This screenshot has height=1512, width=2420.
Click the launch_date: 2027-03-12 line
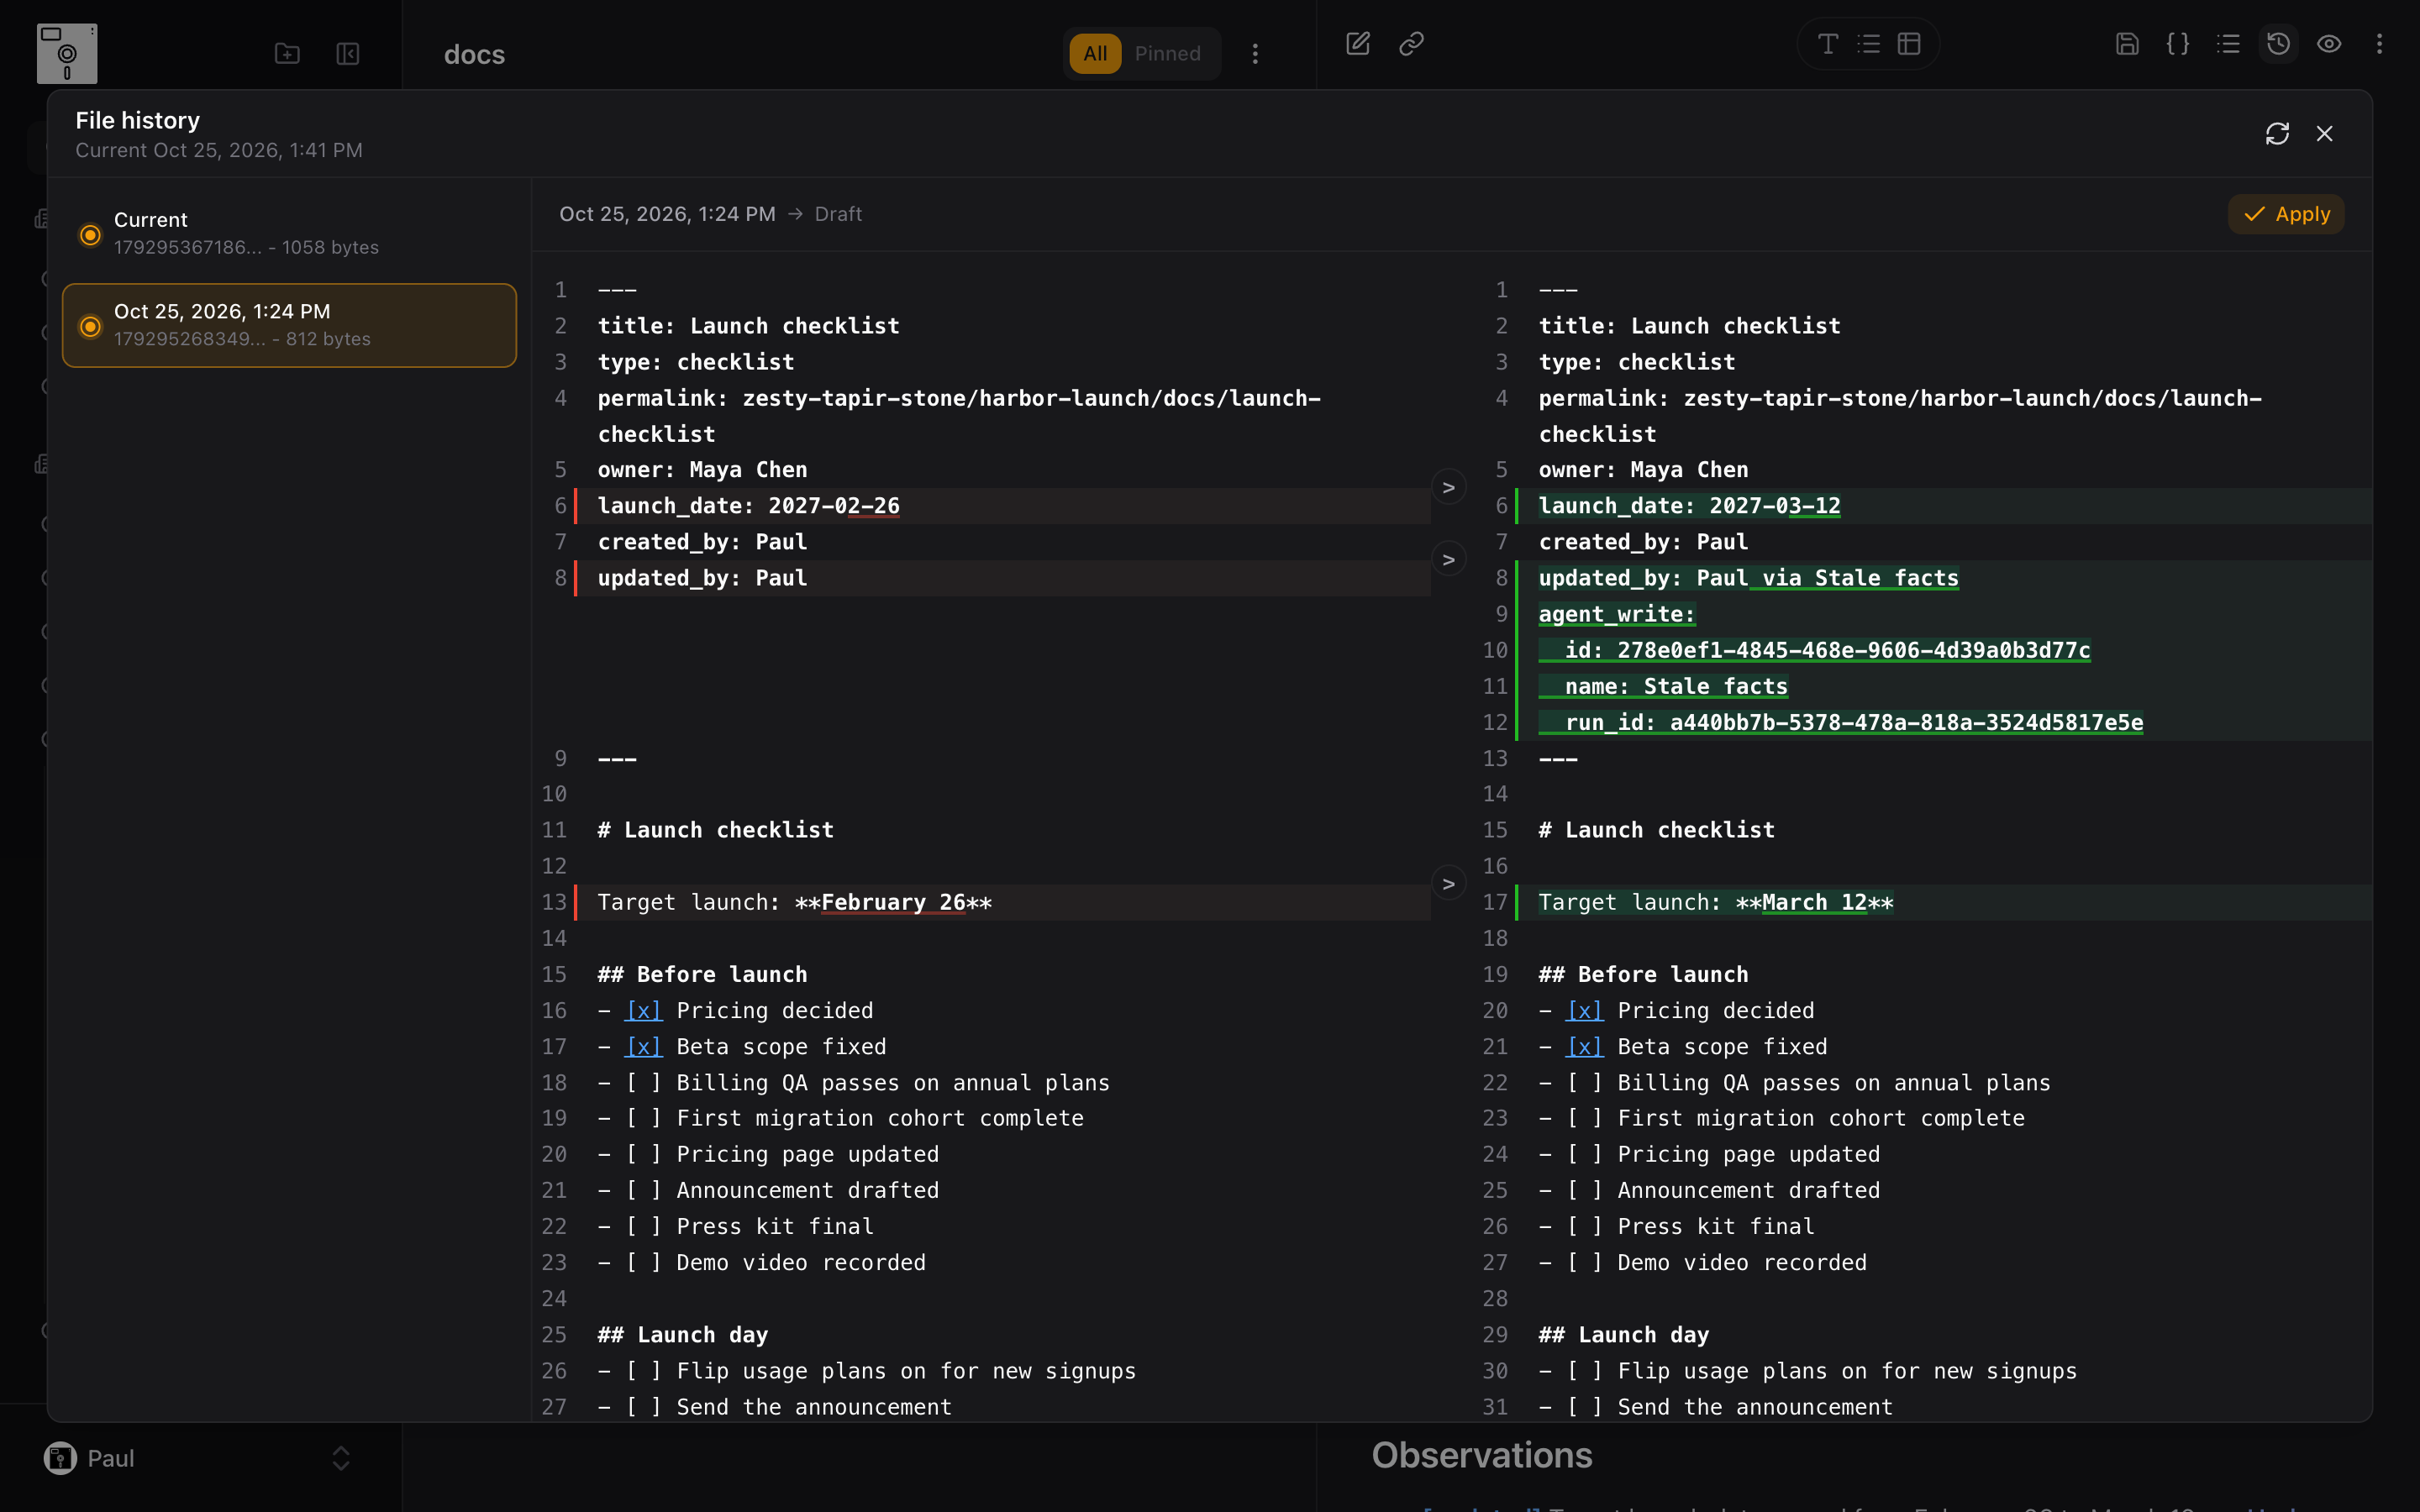pyautogui.click(x=1944, y=506)
